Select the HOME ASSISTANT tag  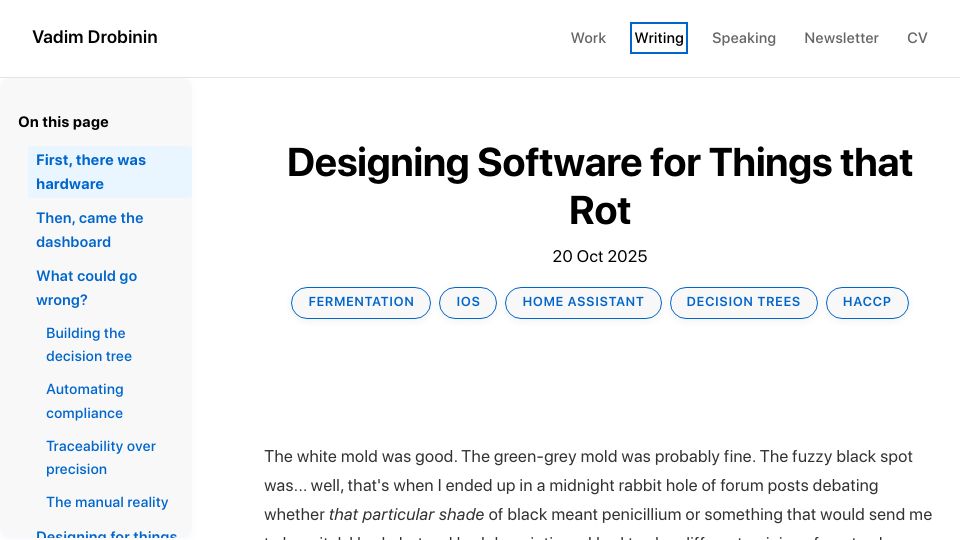coord(583,302)
